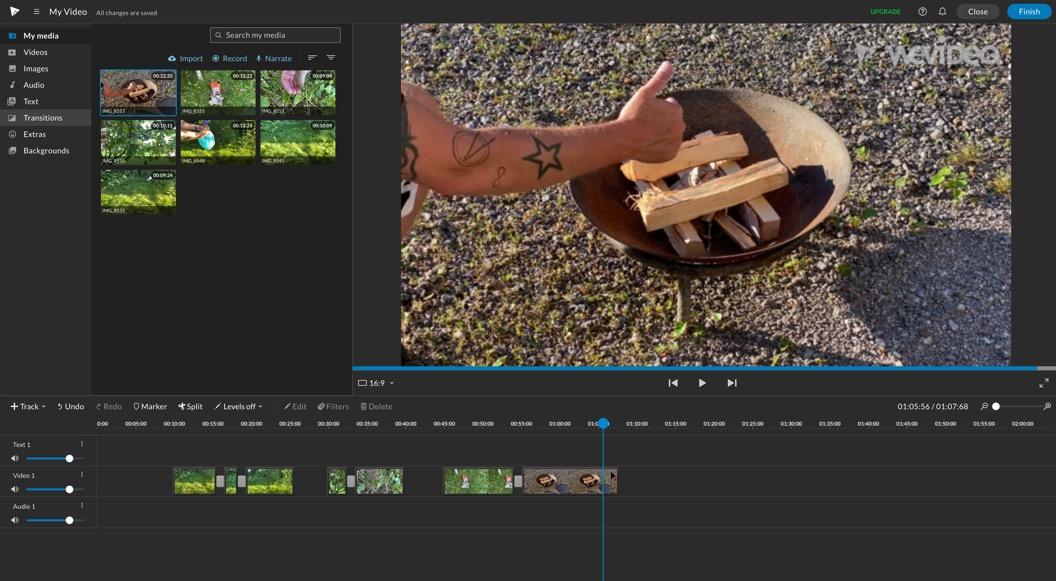Click Undo in the timeline toolbar
Image resolution: width=1056 pixels, height=581 pixels.
tap(70, 406)
